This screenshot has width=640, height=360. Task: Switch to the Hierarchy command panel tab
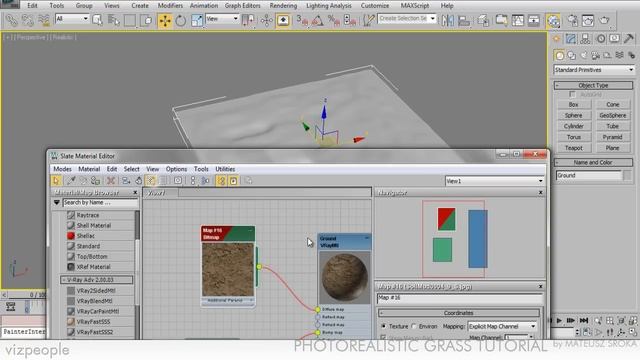tap(585, 39)
